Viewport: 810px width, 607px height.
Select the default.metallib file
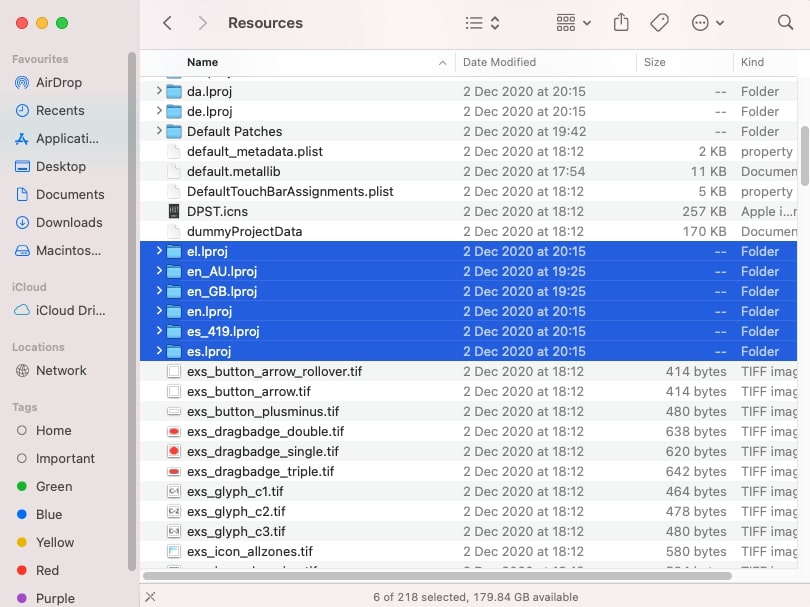pos(468,172)
